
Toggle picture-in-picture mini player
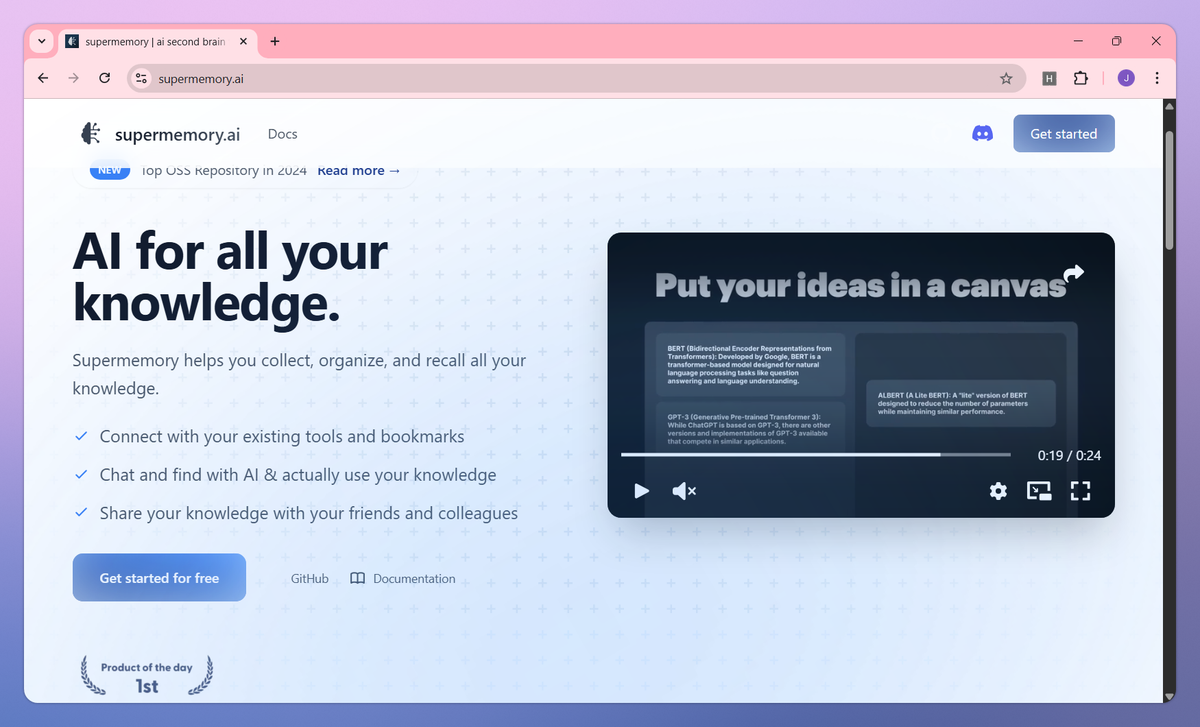tap(1039, 490)
